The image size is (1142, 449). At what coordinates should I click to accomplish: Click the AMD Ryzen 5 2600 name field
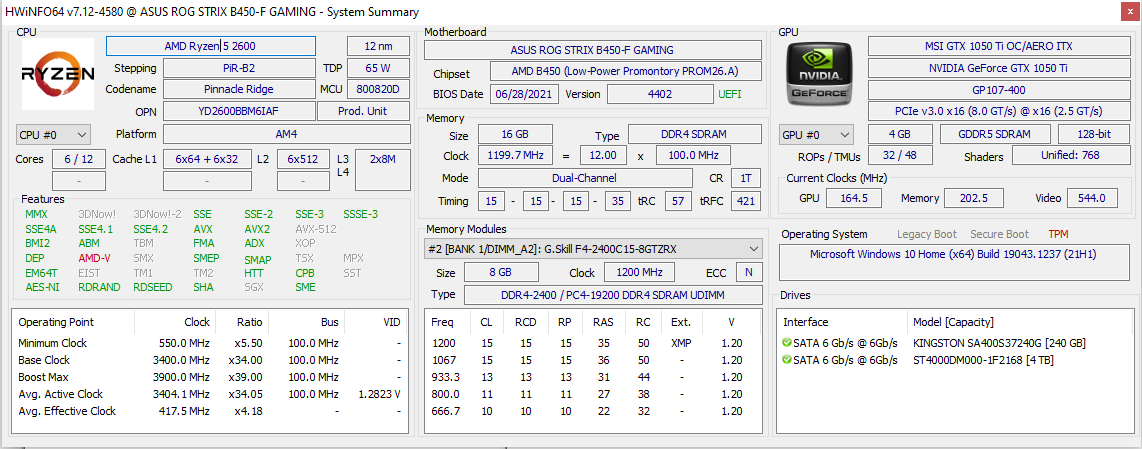pyautogui.click(x=210, y=47)
